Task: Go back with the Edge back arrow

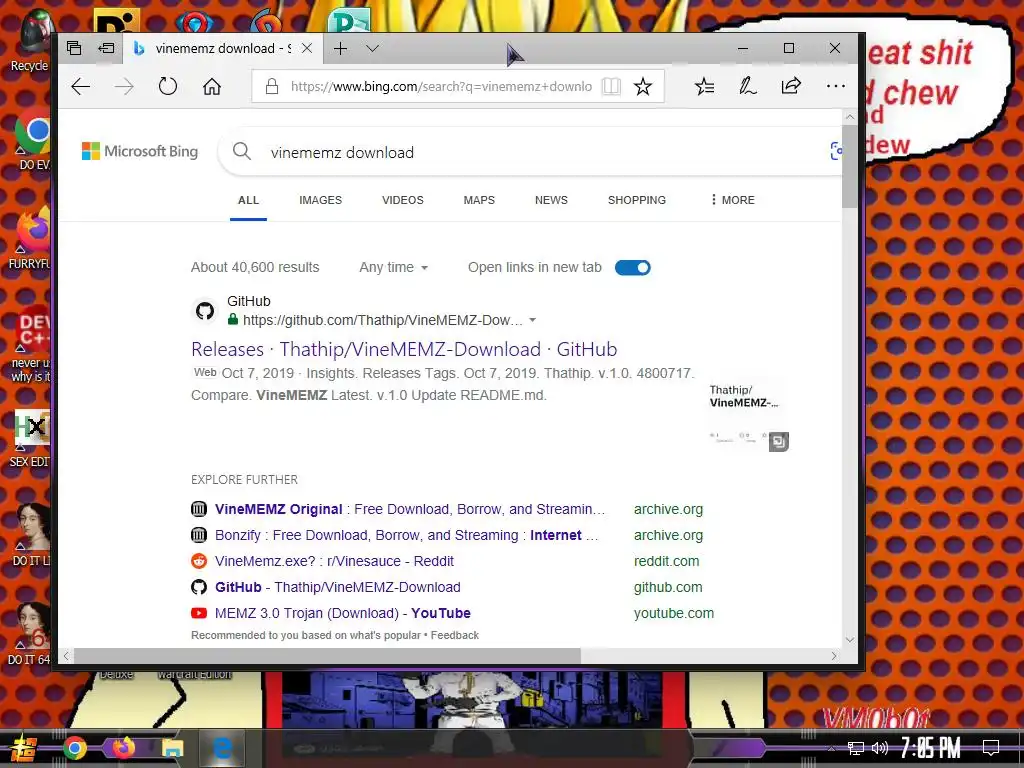Action: point(80,86)
